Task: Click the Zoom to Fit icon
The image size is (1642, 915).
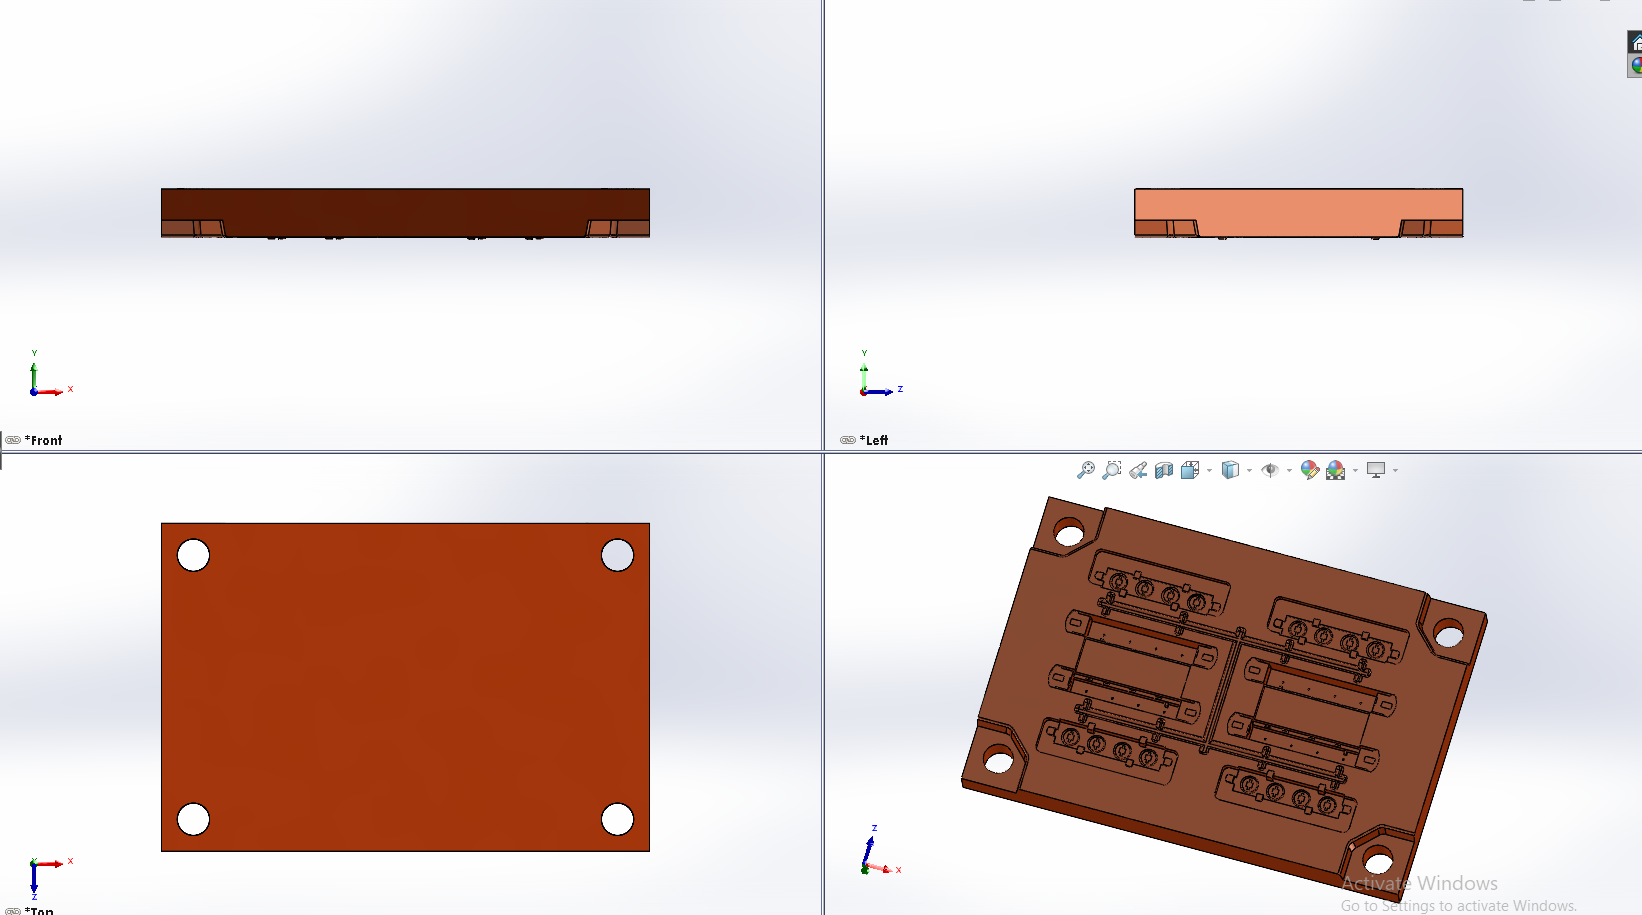Action: click(x=1085, y=470)
